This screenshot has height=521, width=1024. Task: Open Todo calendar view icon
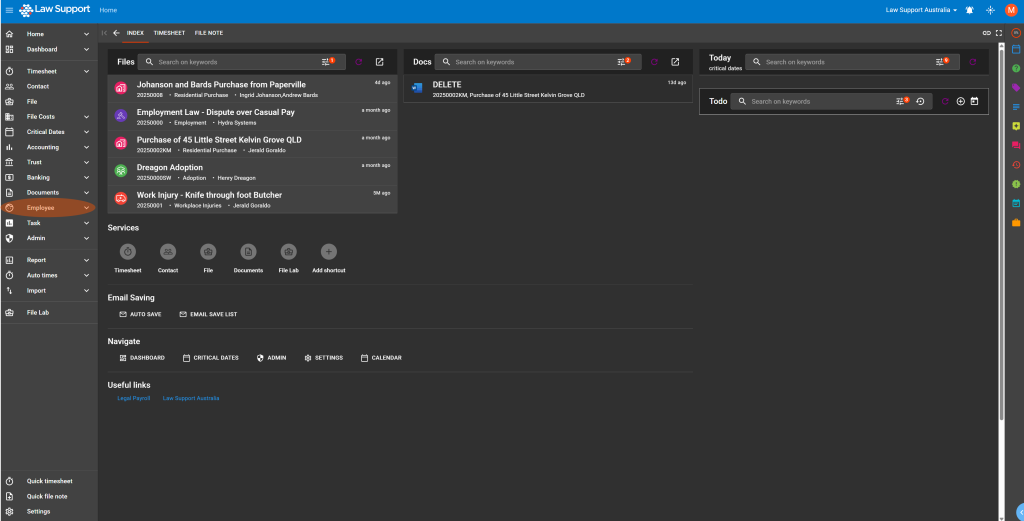pyautogui.click(x=974, y=101)
